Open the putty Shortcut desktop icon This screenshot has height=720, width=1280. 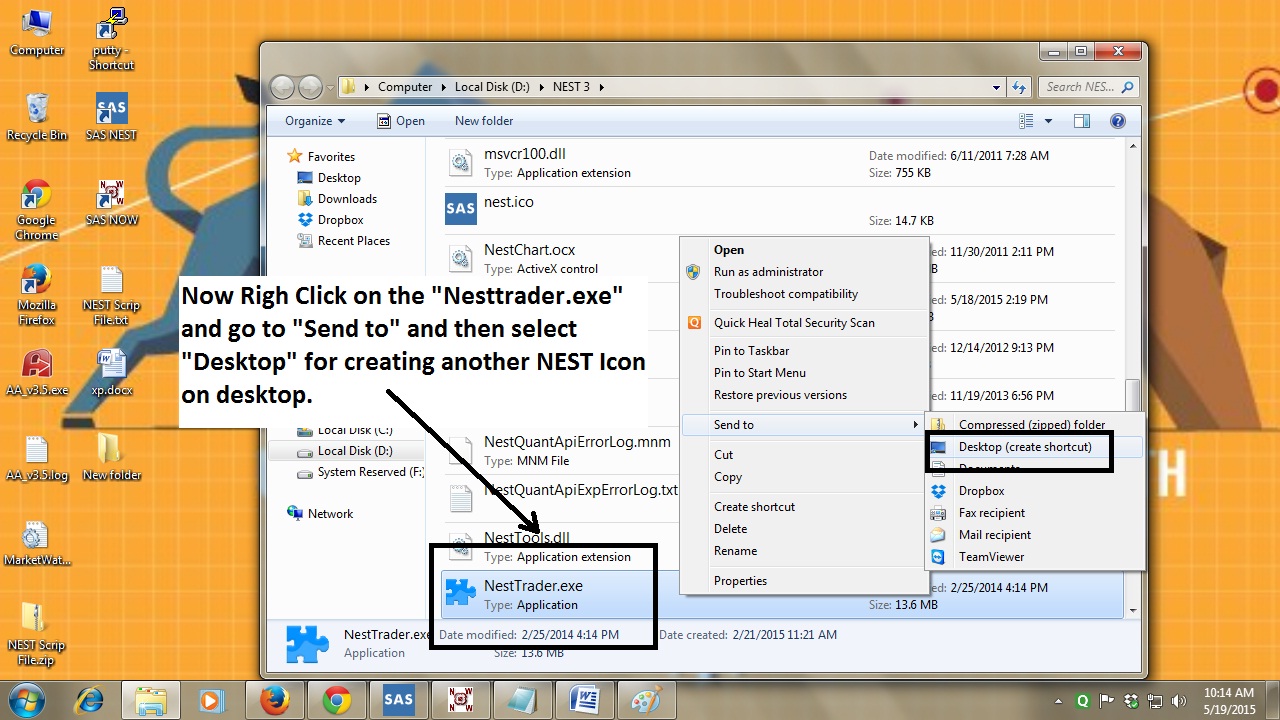click(x=111, y=40)
